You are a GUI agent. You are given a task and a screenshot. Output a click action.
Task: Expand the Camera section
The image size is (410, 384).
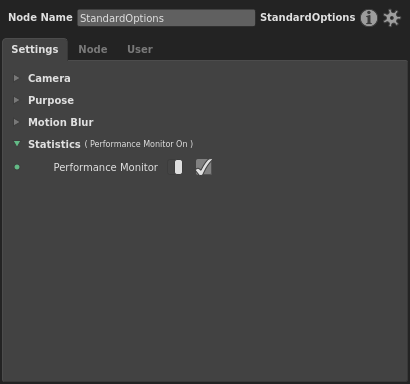(x=49, y=78)
